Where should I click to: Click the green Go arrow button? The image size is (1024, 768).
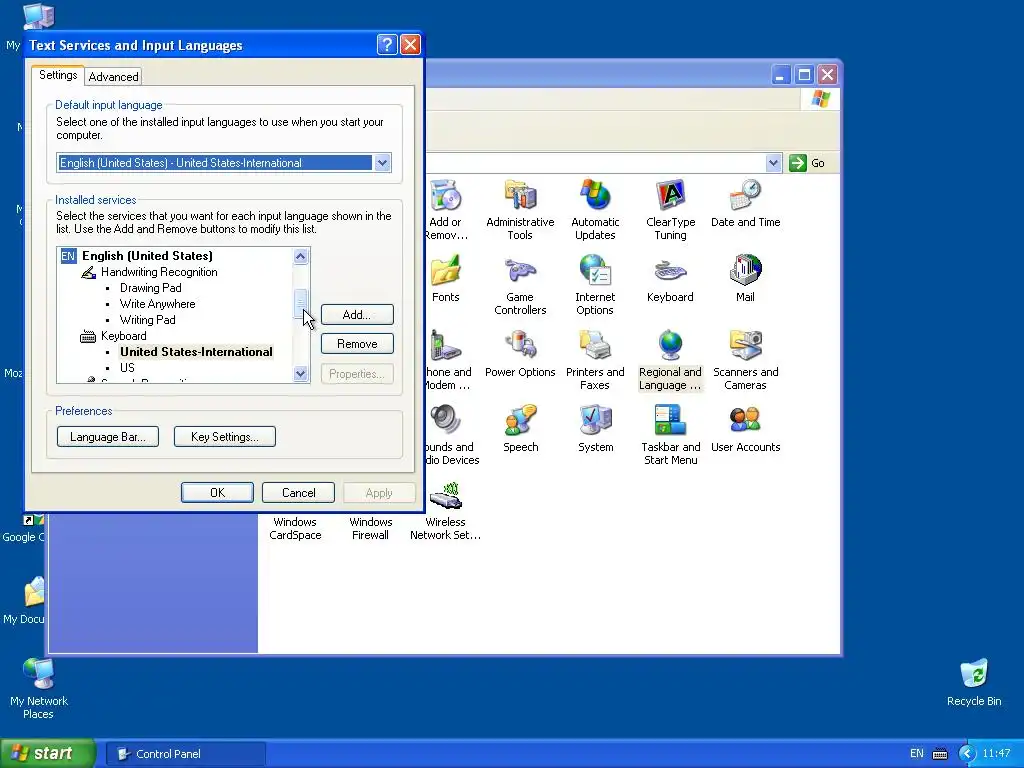797,163
